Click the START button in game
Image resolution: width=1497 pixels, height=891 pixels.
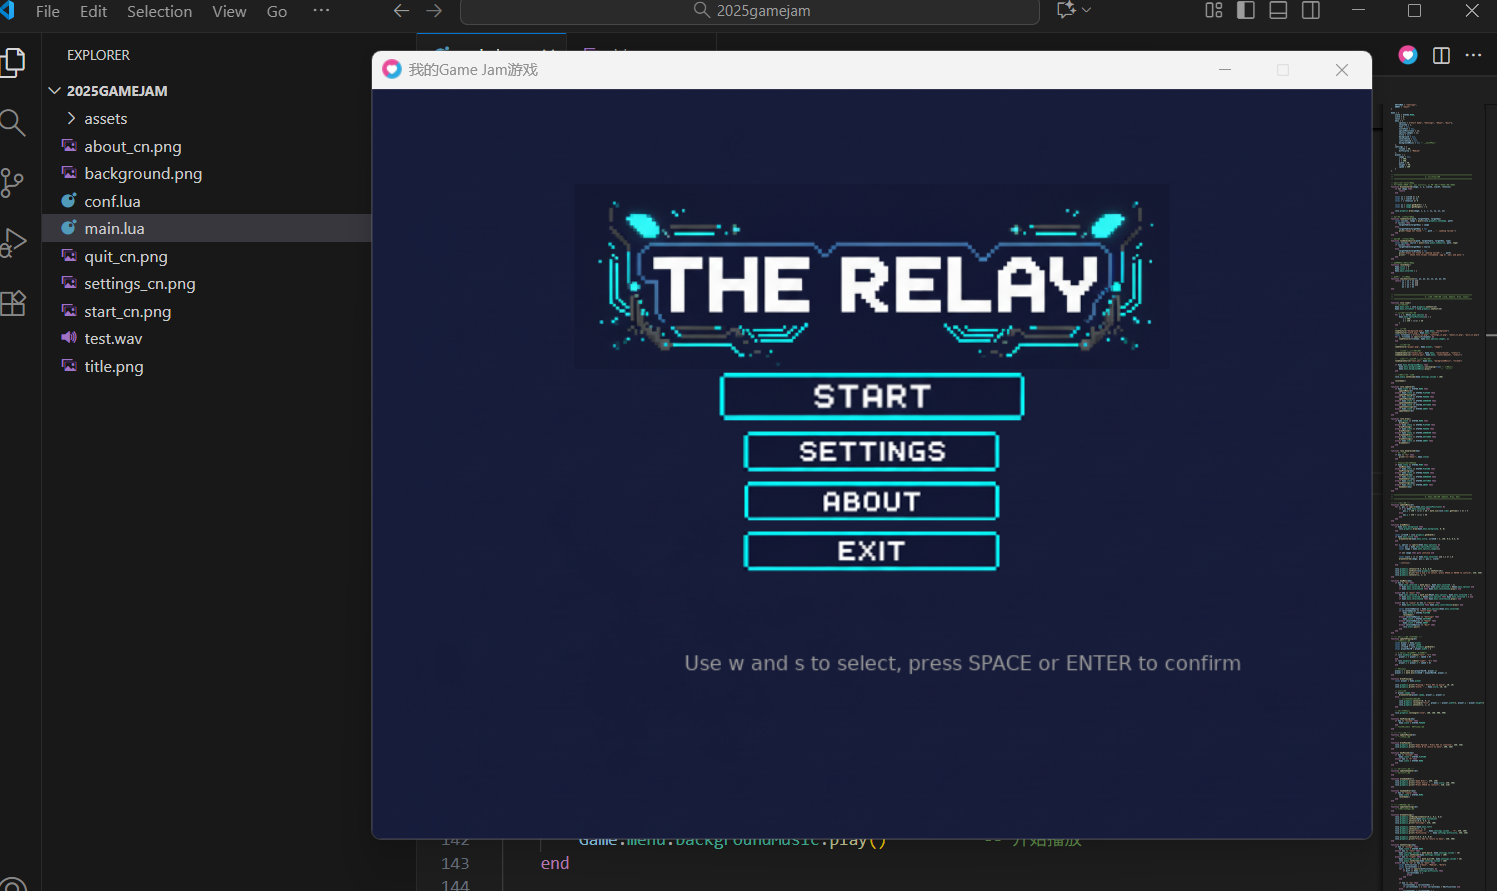pyautogui.click(x=871, y=397)
